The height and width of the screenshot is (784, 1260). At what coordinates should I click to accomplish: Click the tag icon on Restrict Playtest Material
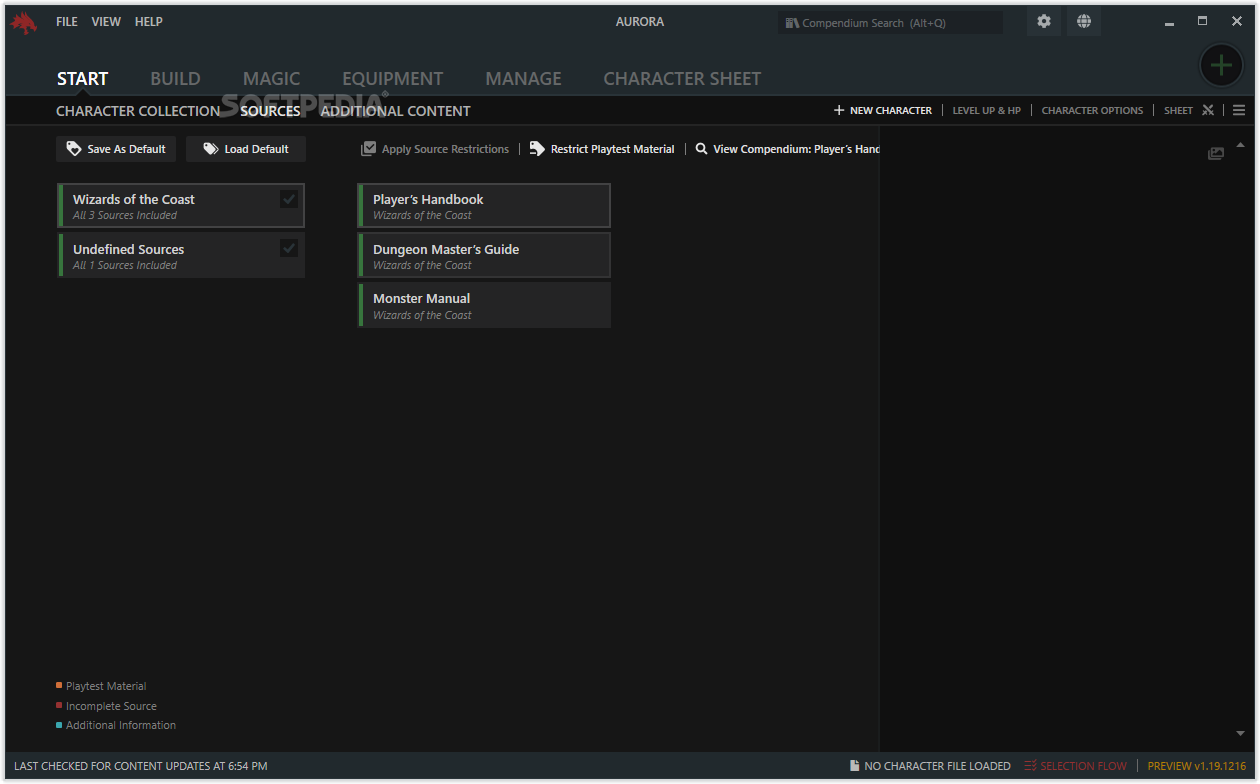click(x=537, y=149)
